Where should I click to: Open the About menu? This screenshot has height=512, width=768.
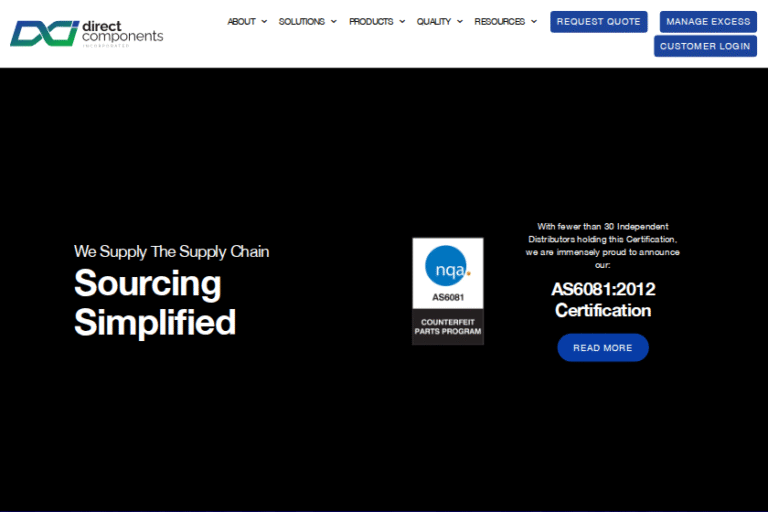click(x=241, y=21)
